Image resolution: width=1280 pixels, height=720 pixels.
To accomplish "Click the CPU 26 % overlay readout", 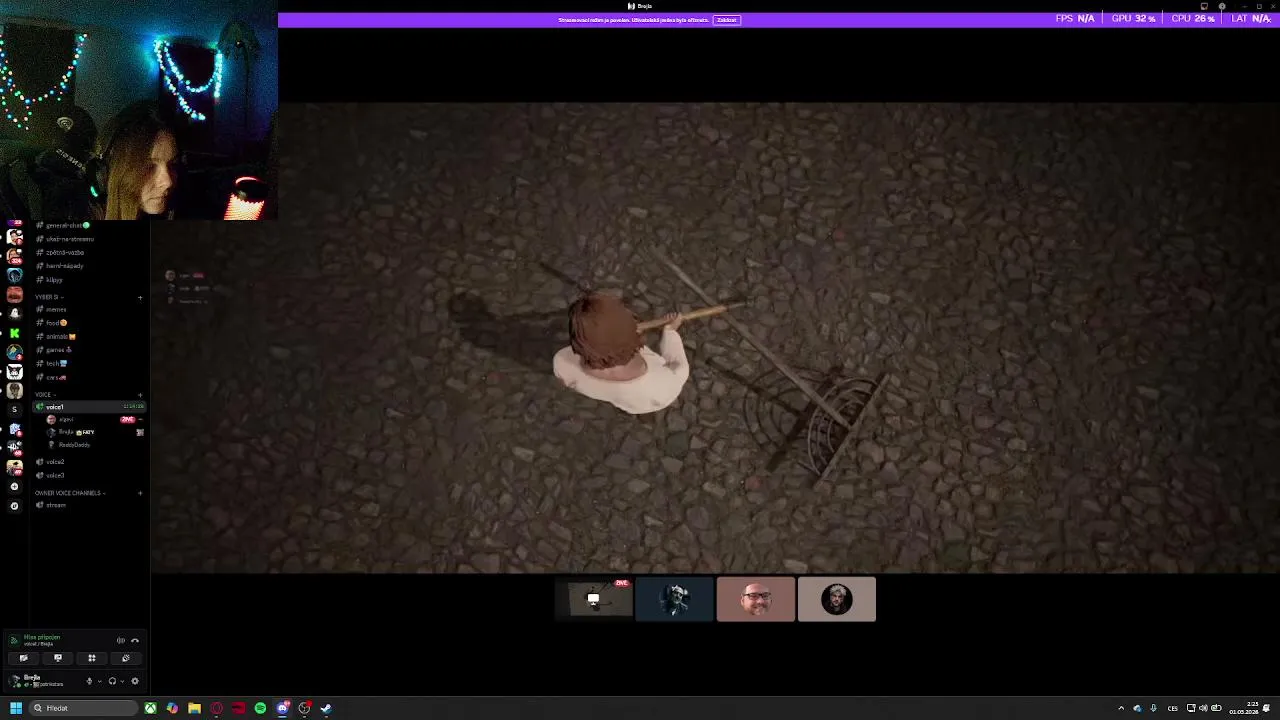I will pyautogui.click(x=1193, y=18).
